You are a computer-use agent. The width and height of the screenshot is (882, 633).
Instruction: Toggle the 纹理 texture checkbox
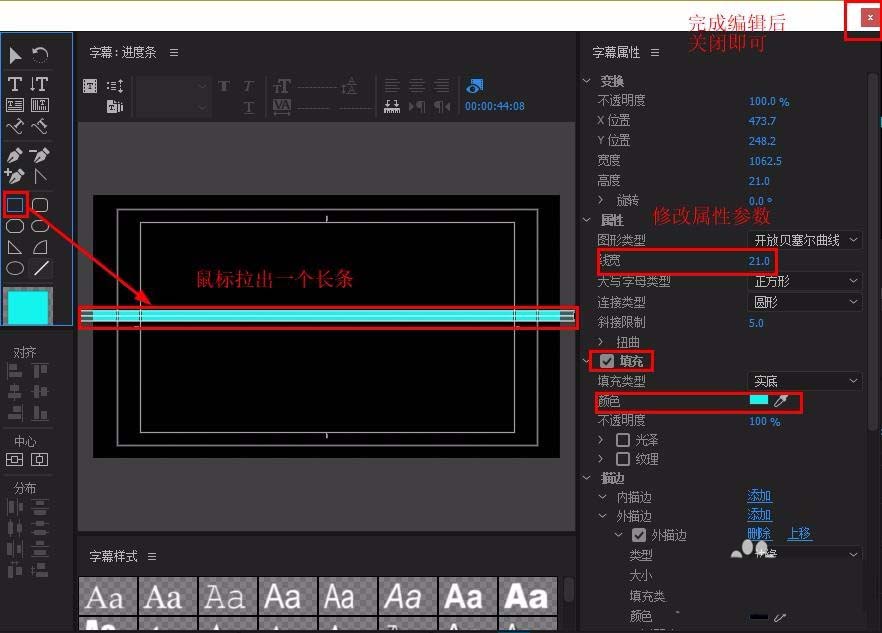(x=623, y=458)
